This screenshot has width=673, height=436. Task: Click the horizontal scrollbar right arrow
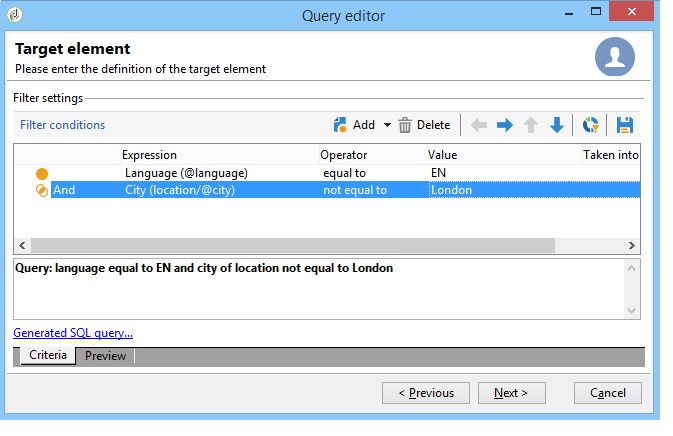point(631,245)
